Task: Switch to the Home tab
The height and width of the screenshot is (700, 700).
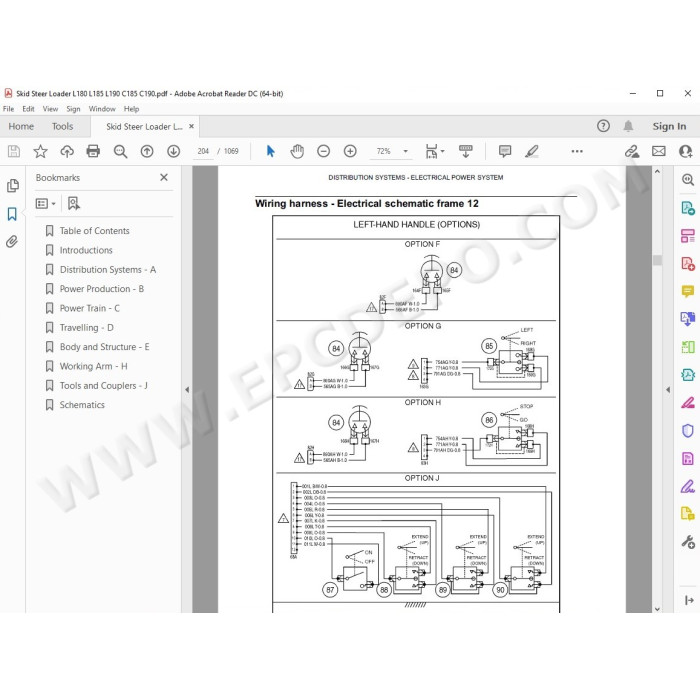Action: tap(21, 126)
